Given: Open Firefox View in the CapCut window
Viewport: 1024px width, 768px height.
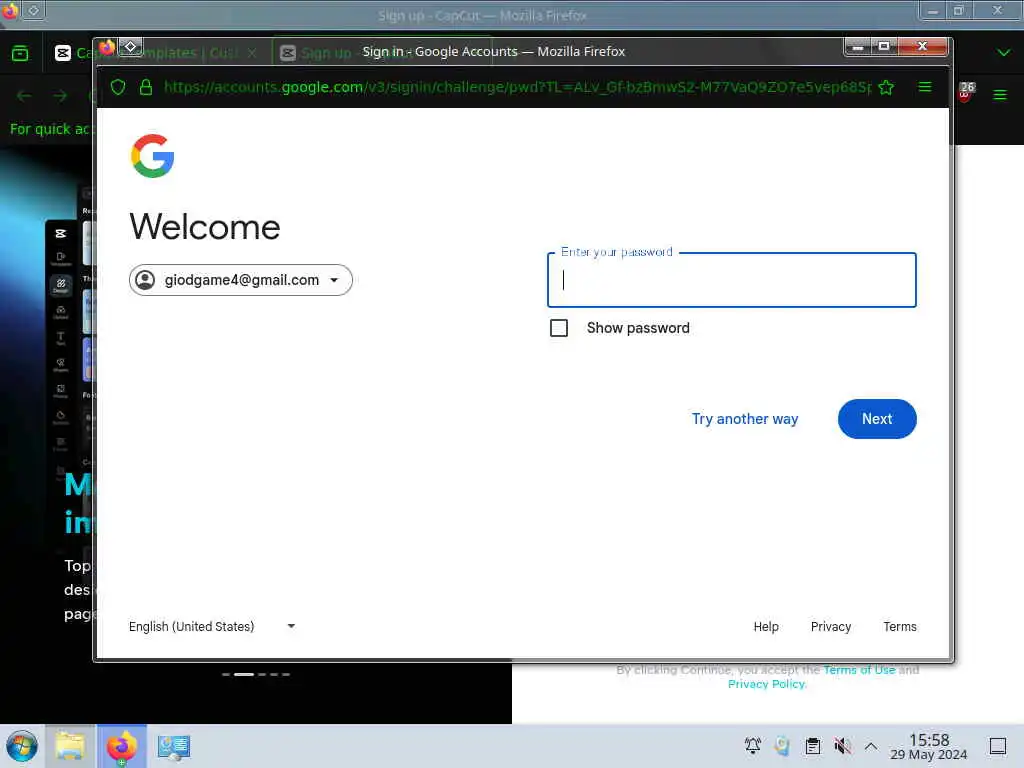Looking at the screenshot, I should pos(20,53).
